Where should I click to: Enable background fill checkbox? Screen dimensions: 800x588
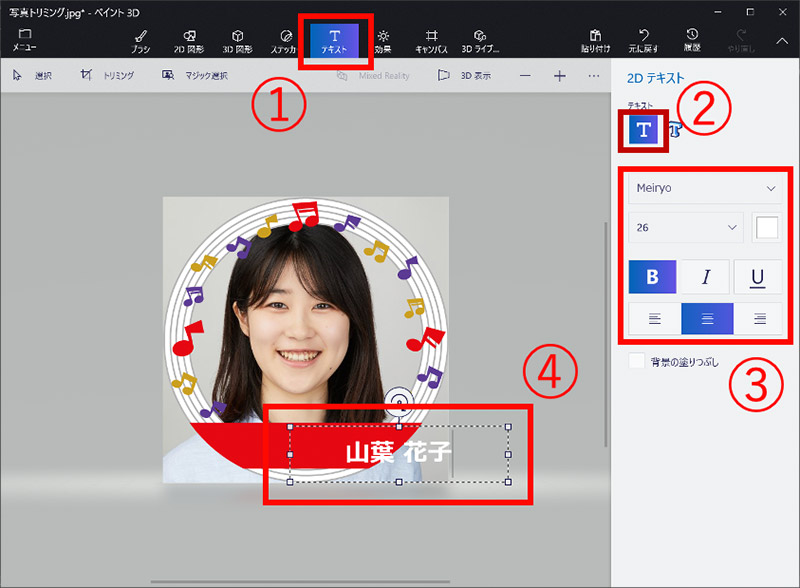pyautogui.click(x=637, y=361)
